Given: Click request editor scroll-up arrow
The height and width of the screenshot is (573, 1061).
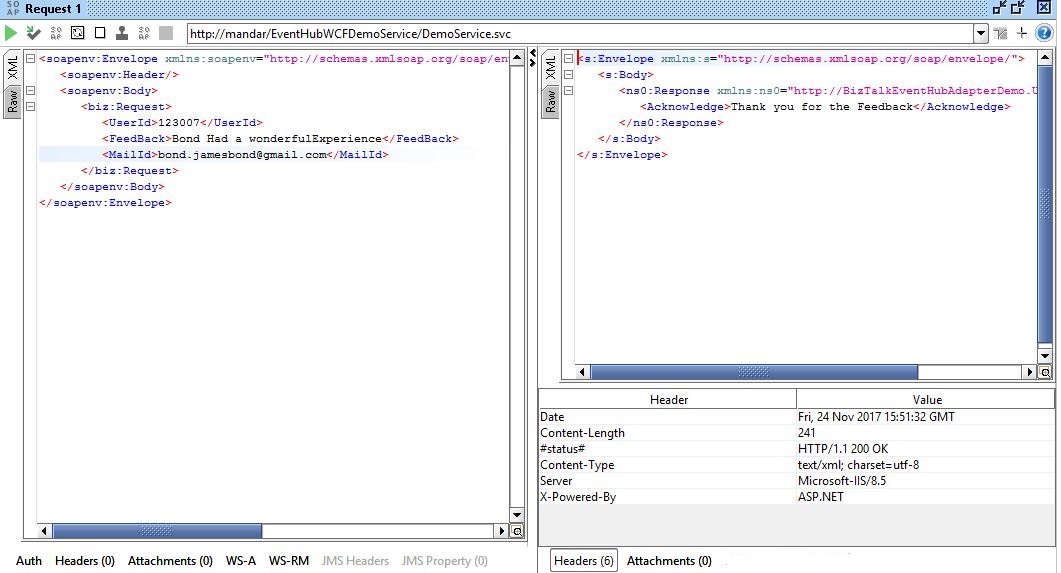Looking at the screenshot, I should (517, 59).
